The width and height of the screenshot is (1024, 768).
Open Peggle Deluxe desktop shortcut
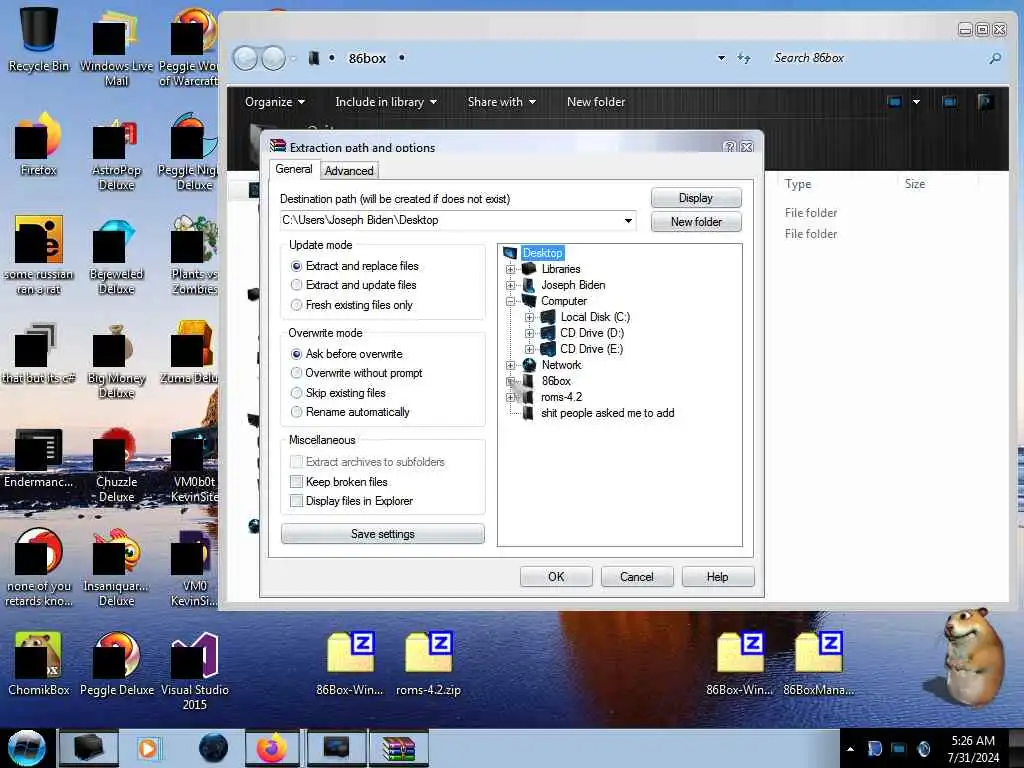(116, 663)
